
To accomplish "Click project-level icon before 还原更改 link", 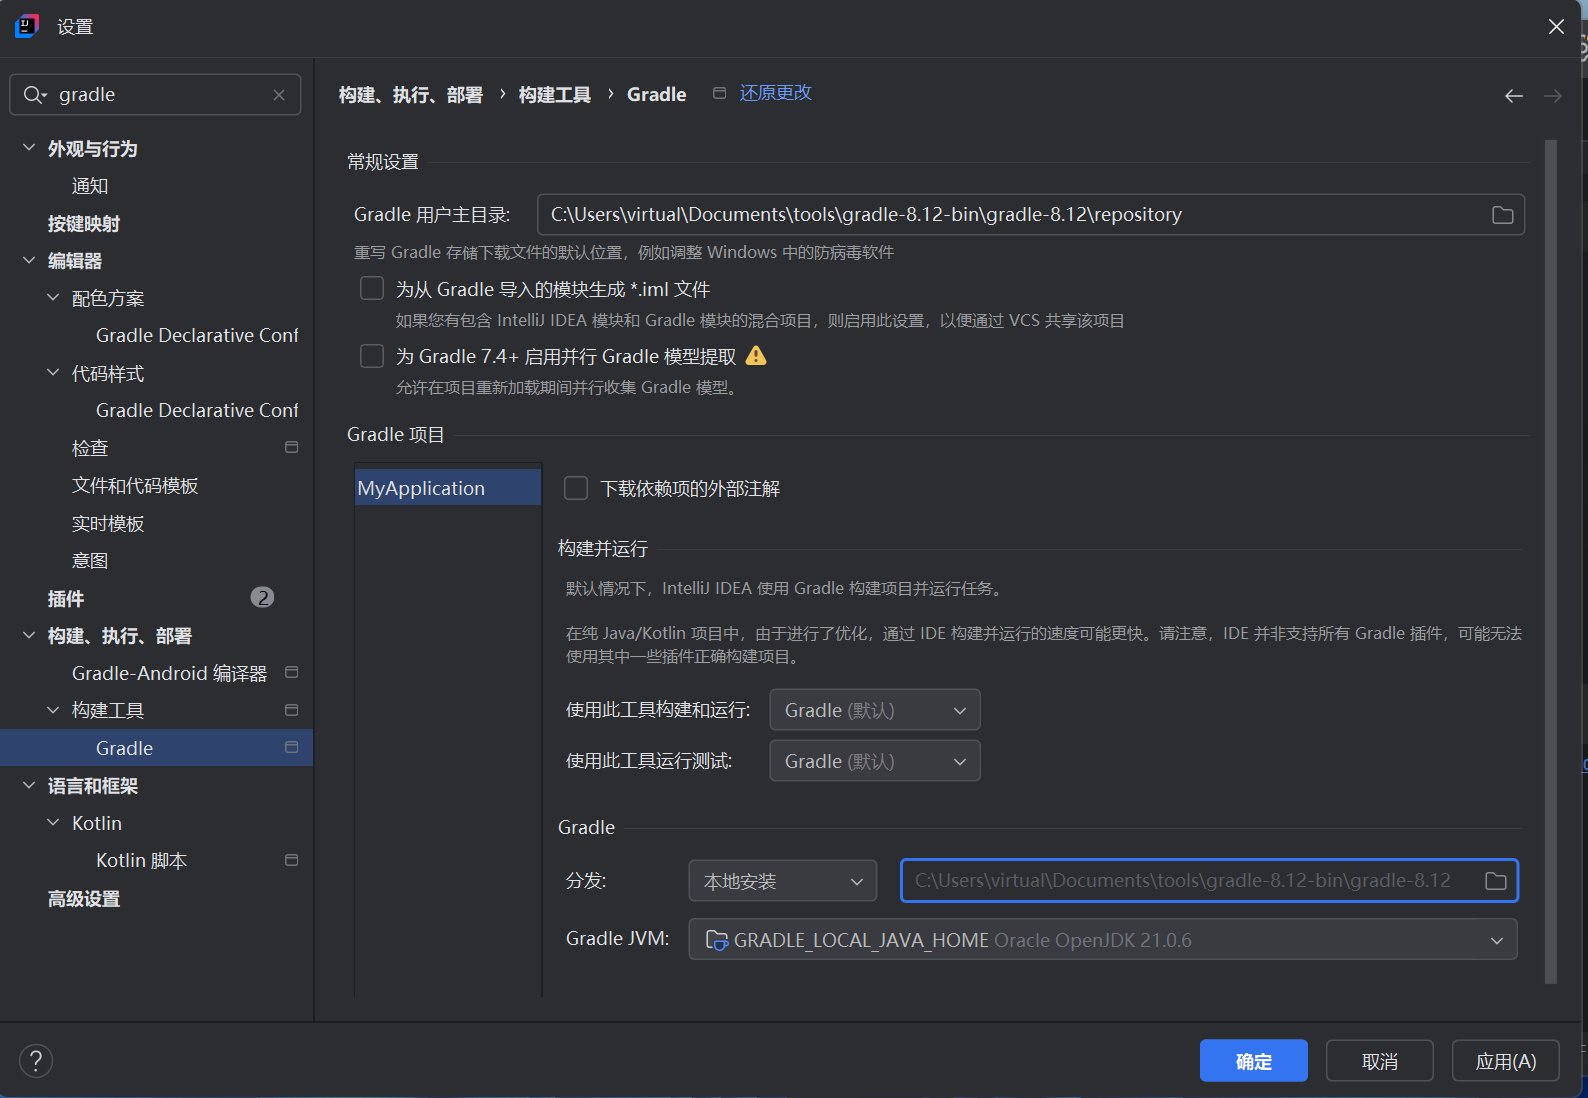I will pyautogui.click(x=719, y=93).
